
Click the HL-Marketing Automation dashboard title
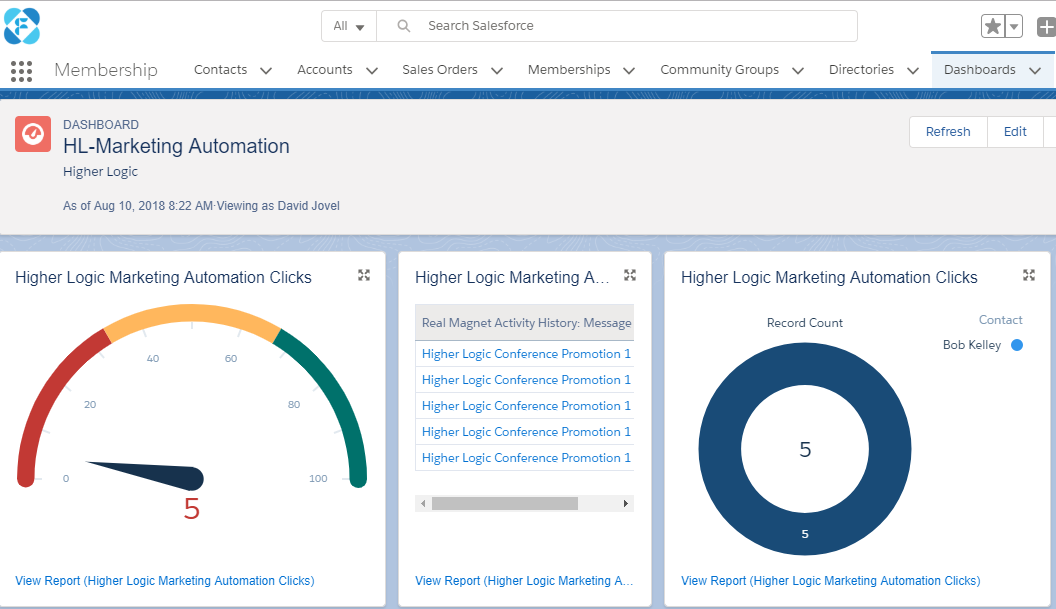click(176, 146)
